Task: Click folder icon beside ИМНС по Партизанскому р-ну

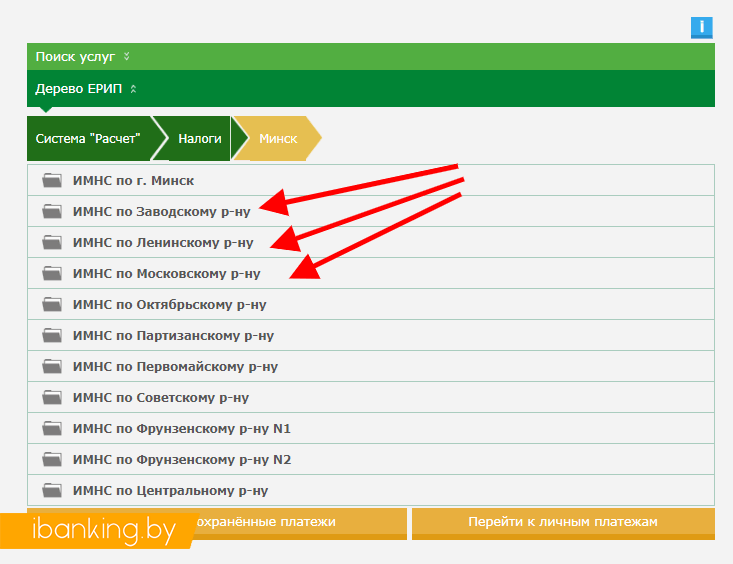Action: (52, 336)
